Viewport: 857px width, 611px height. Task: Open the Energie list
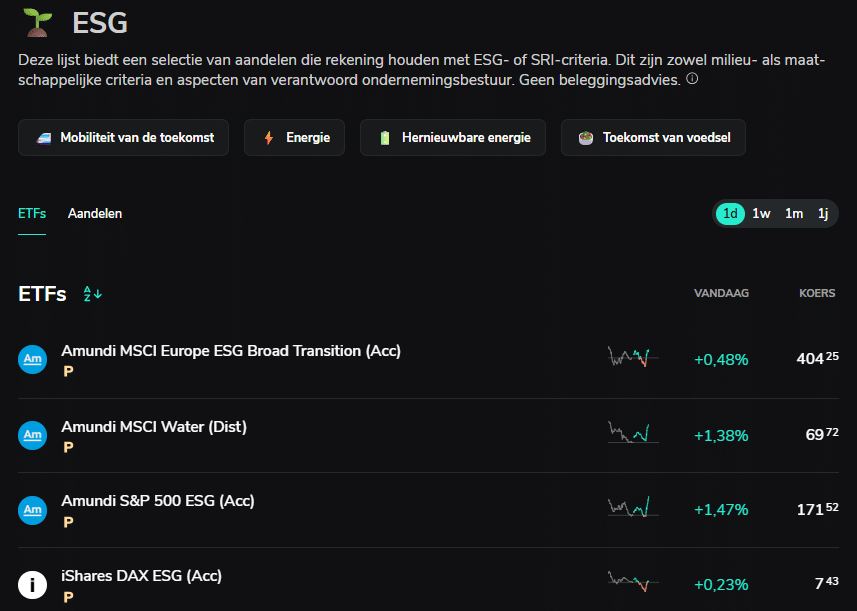[x=295, y=138]
